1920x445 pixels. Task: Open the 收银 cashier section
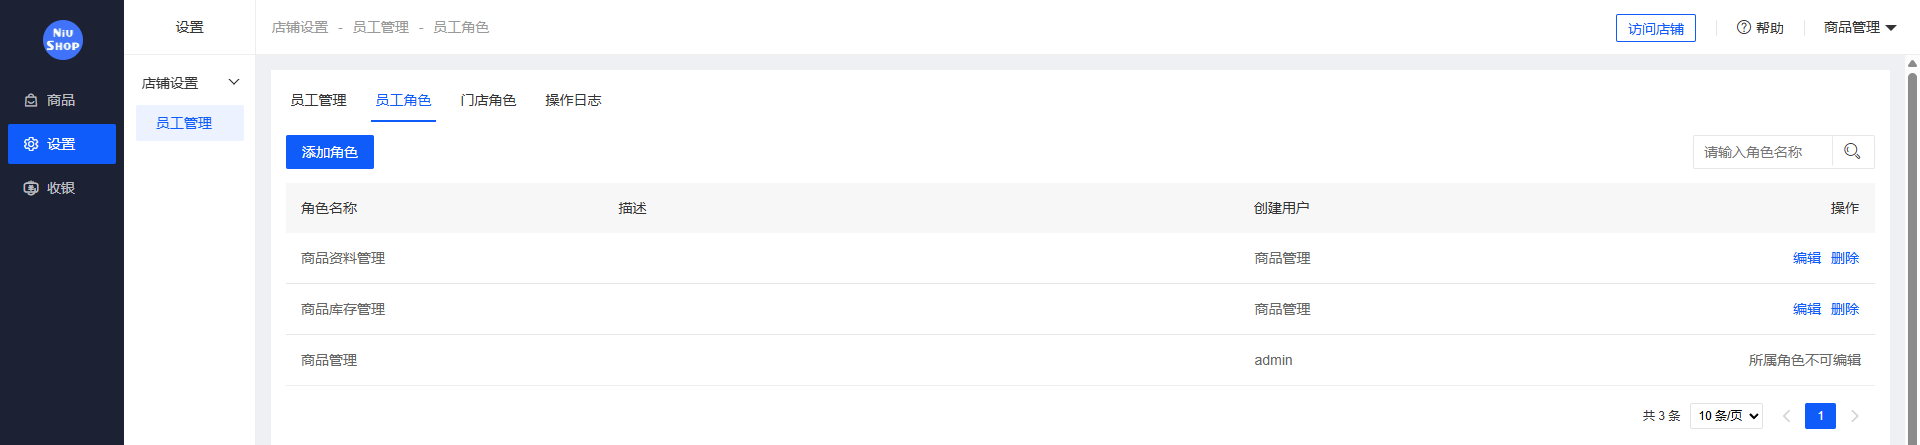point(61,188)
